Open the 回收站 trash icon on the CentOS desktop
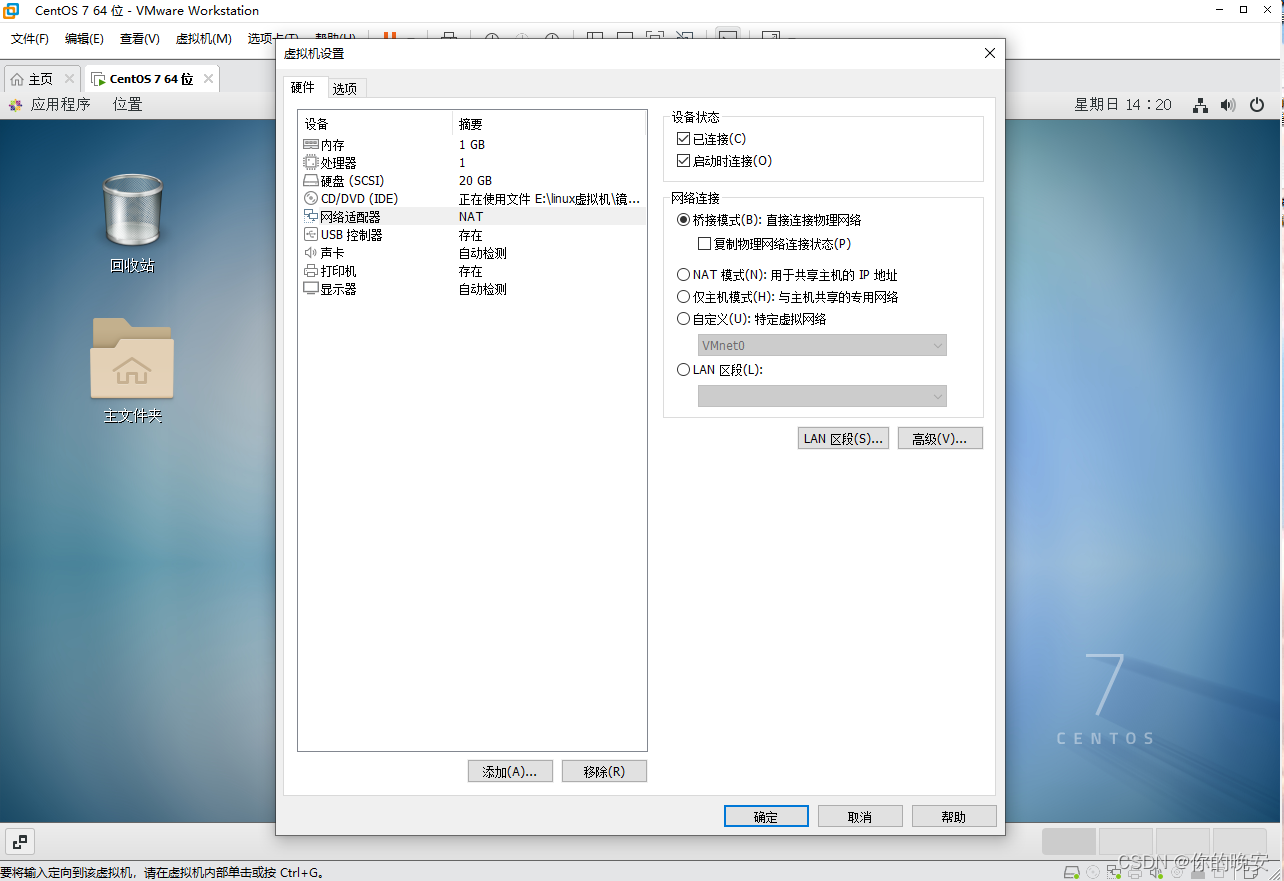Viewport: 1284px width, 881px height. [x=132, y=210]
